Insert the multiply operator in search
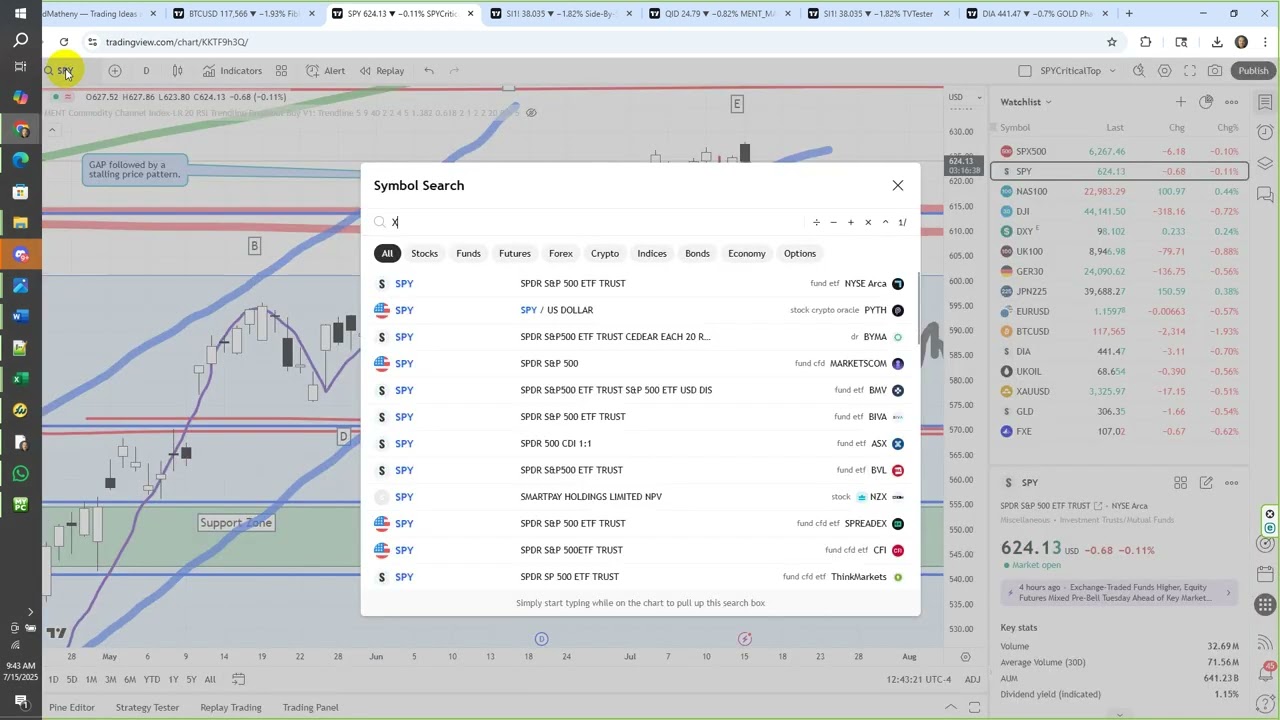This screenshot has height=720, width=1280. 868,222
